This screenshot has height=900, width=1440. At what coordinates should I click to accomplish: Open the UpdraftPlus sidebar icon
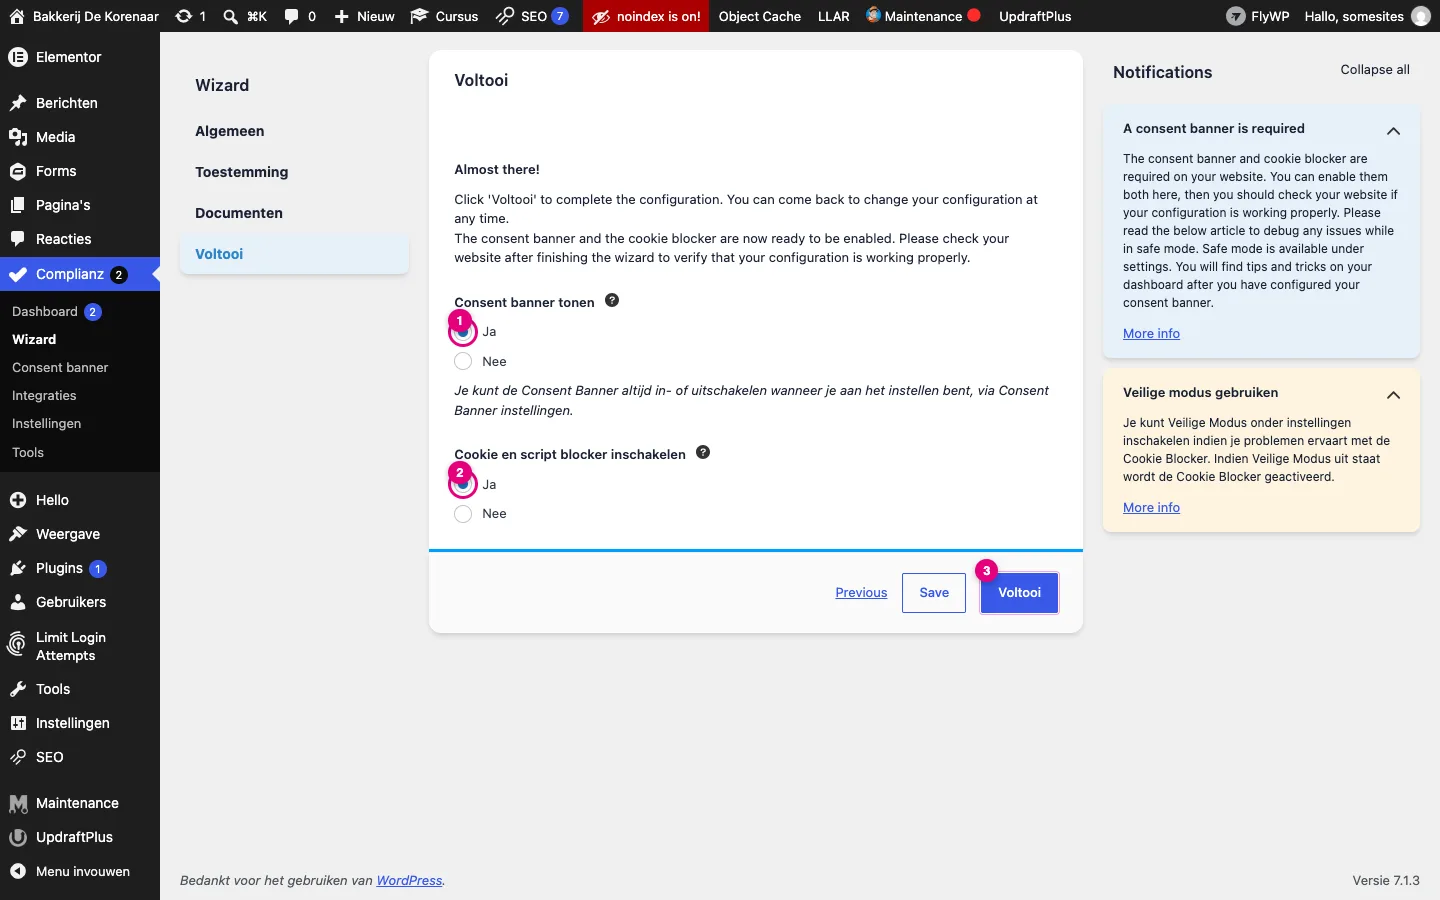[x=18, y=837]
